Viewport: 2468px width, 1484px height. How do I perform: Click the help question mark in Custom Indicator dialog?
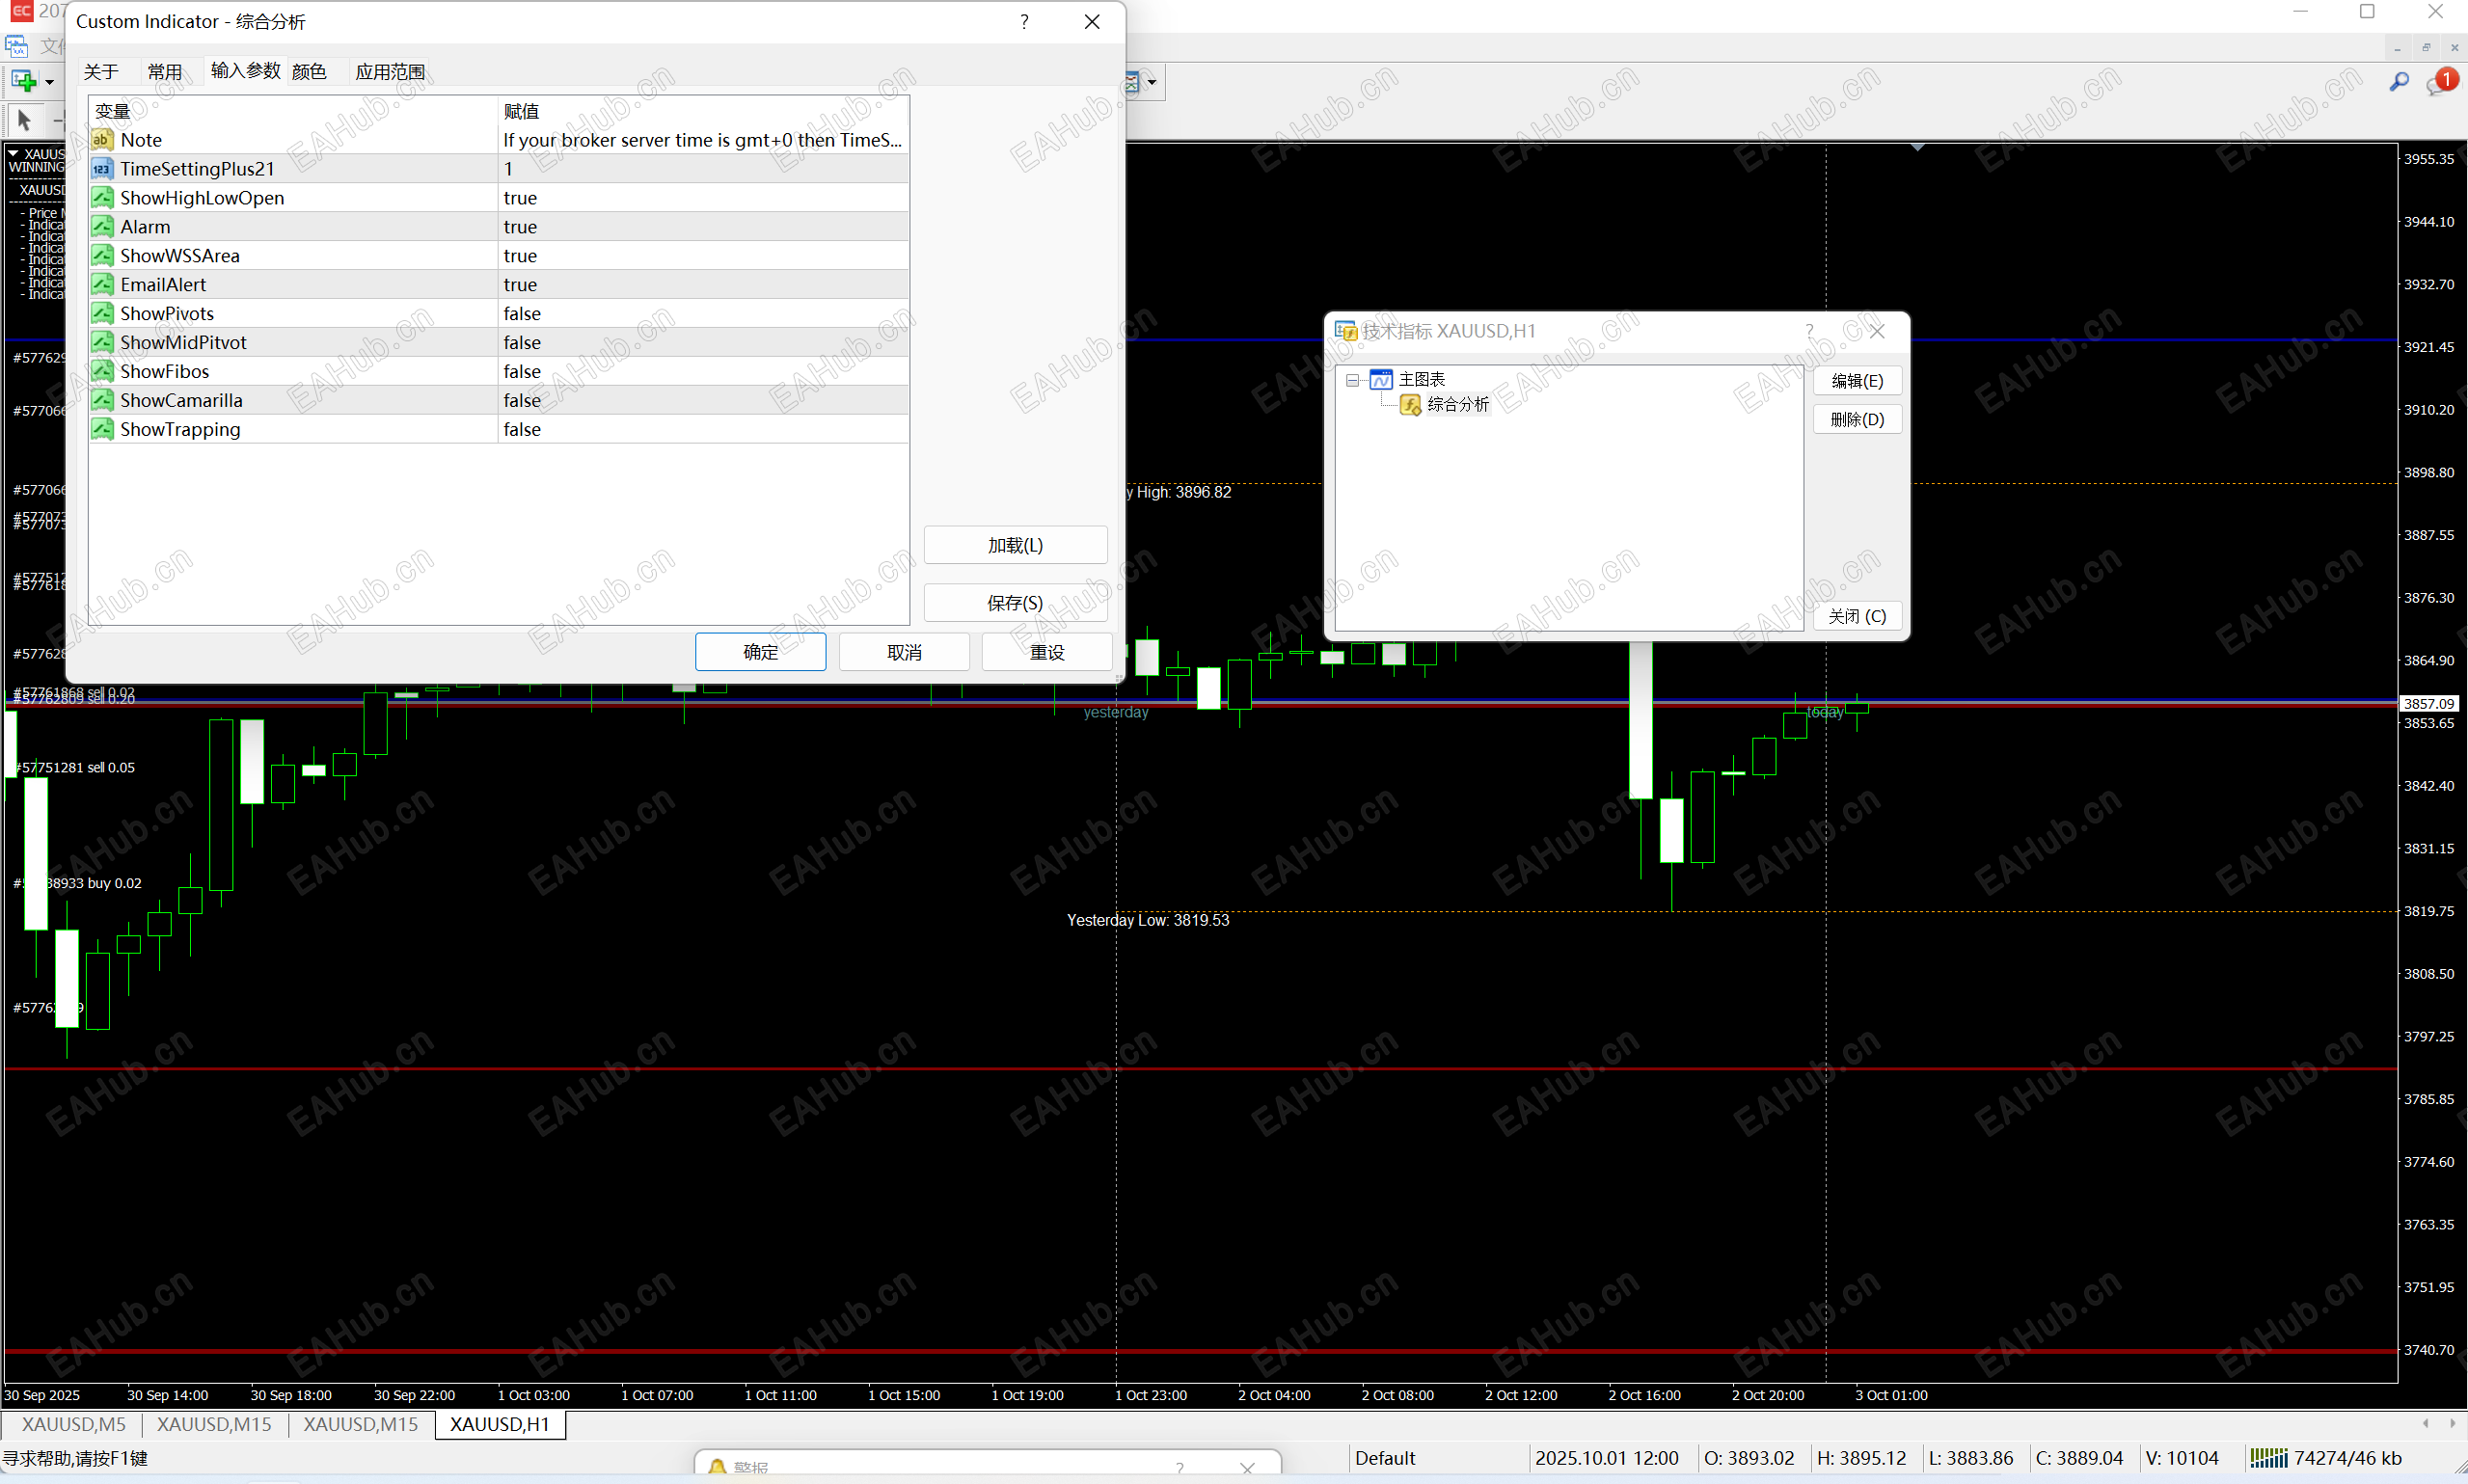coord(1024,22)
